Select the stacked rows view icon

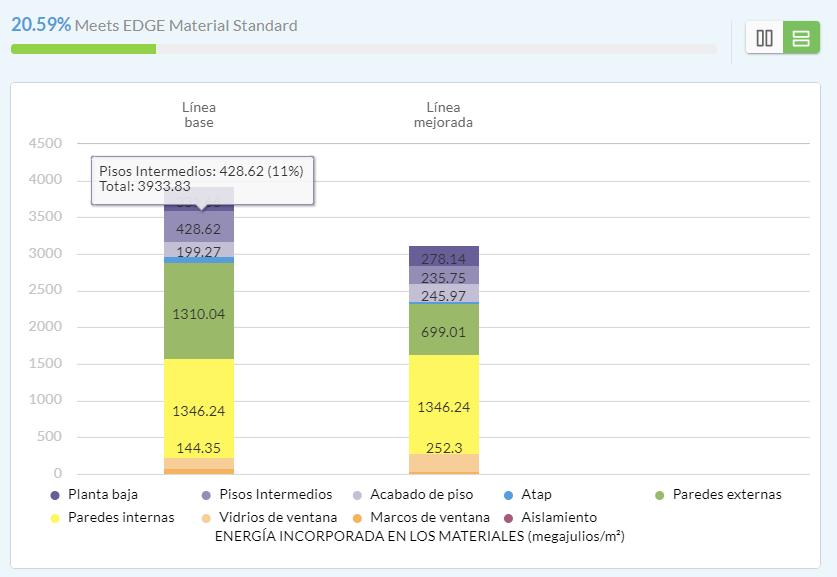800,38
